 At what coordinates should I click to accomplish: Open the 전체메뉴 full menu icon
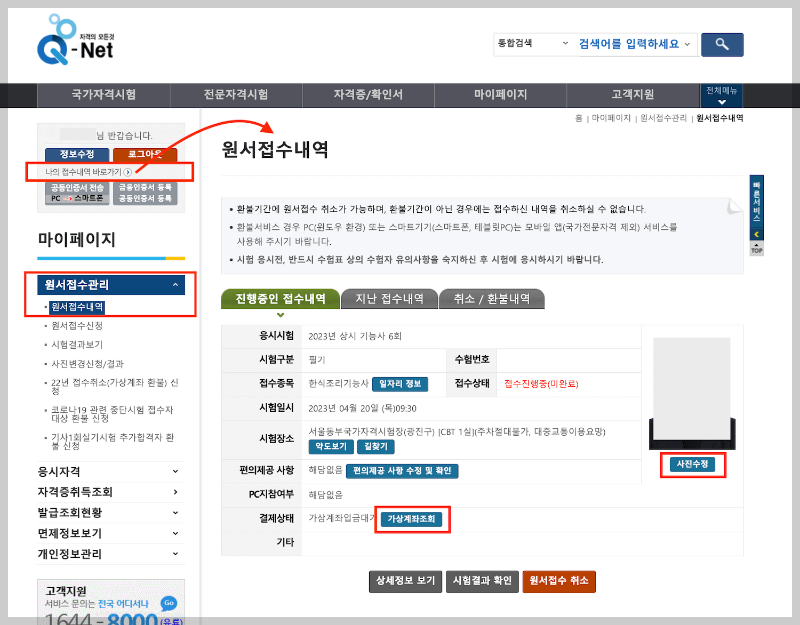pyautogui.click(x=720, y=95)
